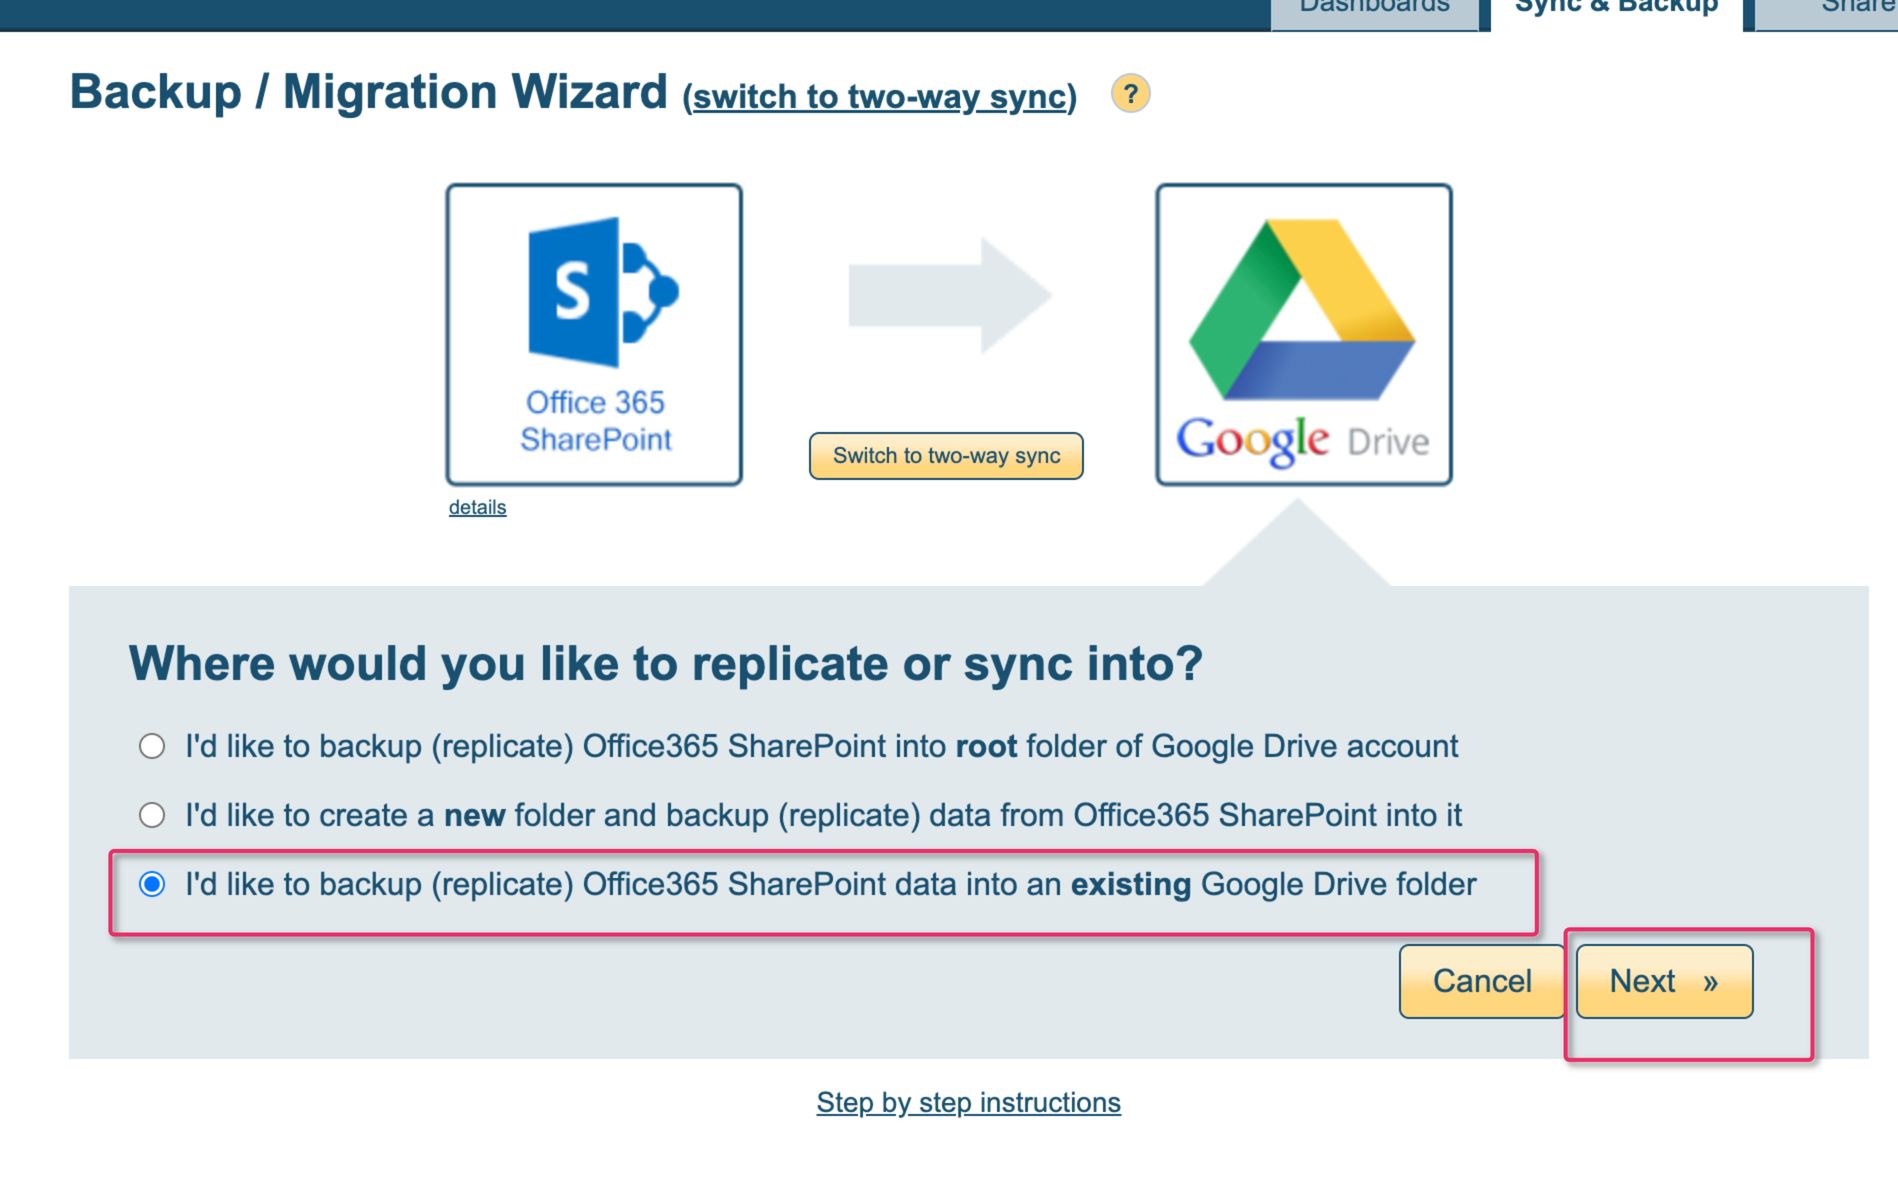
Task: Select the new folder backup radio button
Action: (x=152, y=815)
